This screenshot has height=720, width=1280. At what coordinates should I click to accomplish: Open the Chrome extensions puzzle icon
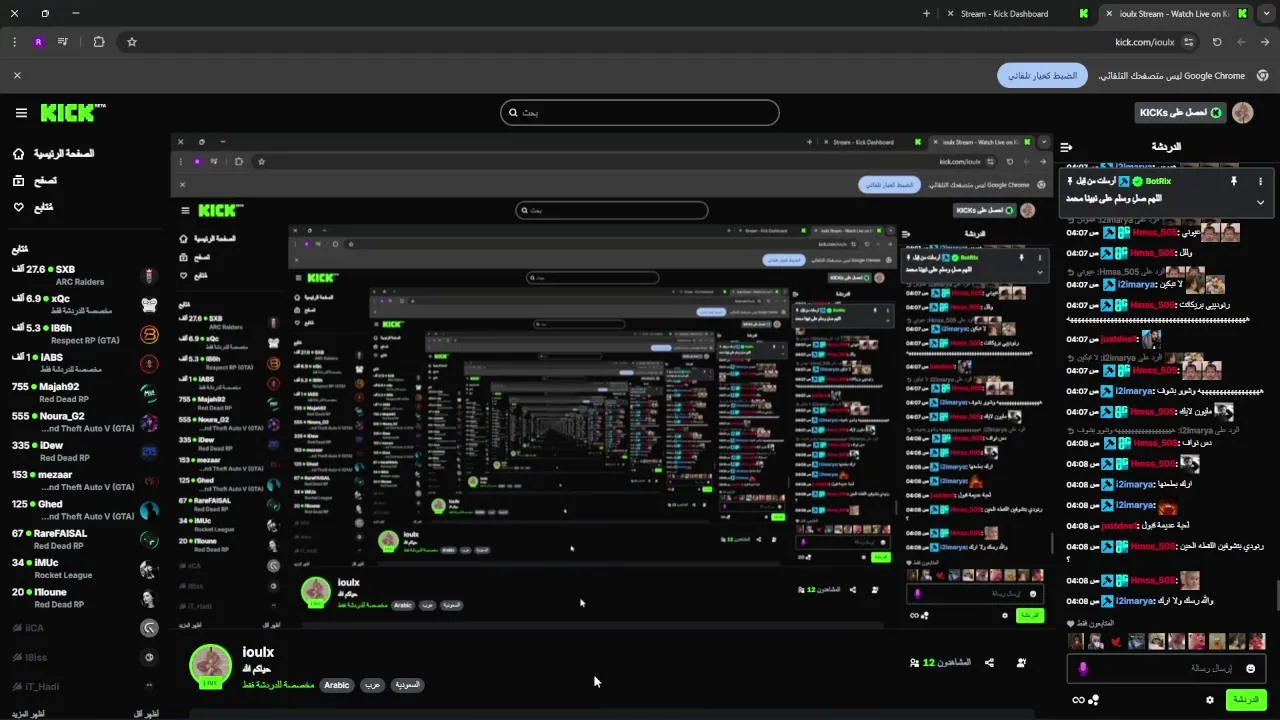pos(99,42)
